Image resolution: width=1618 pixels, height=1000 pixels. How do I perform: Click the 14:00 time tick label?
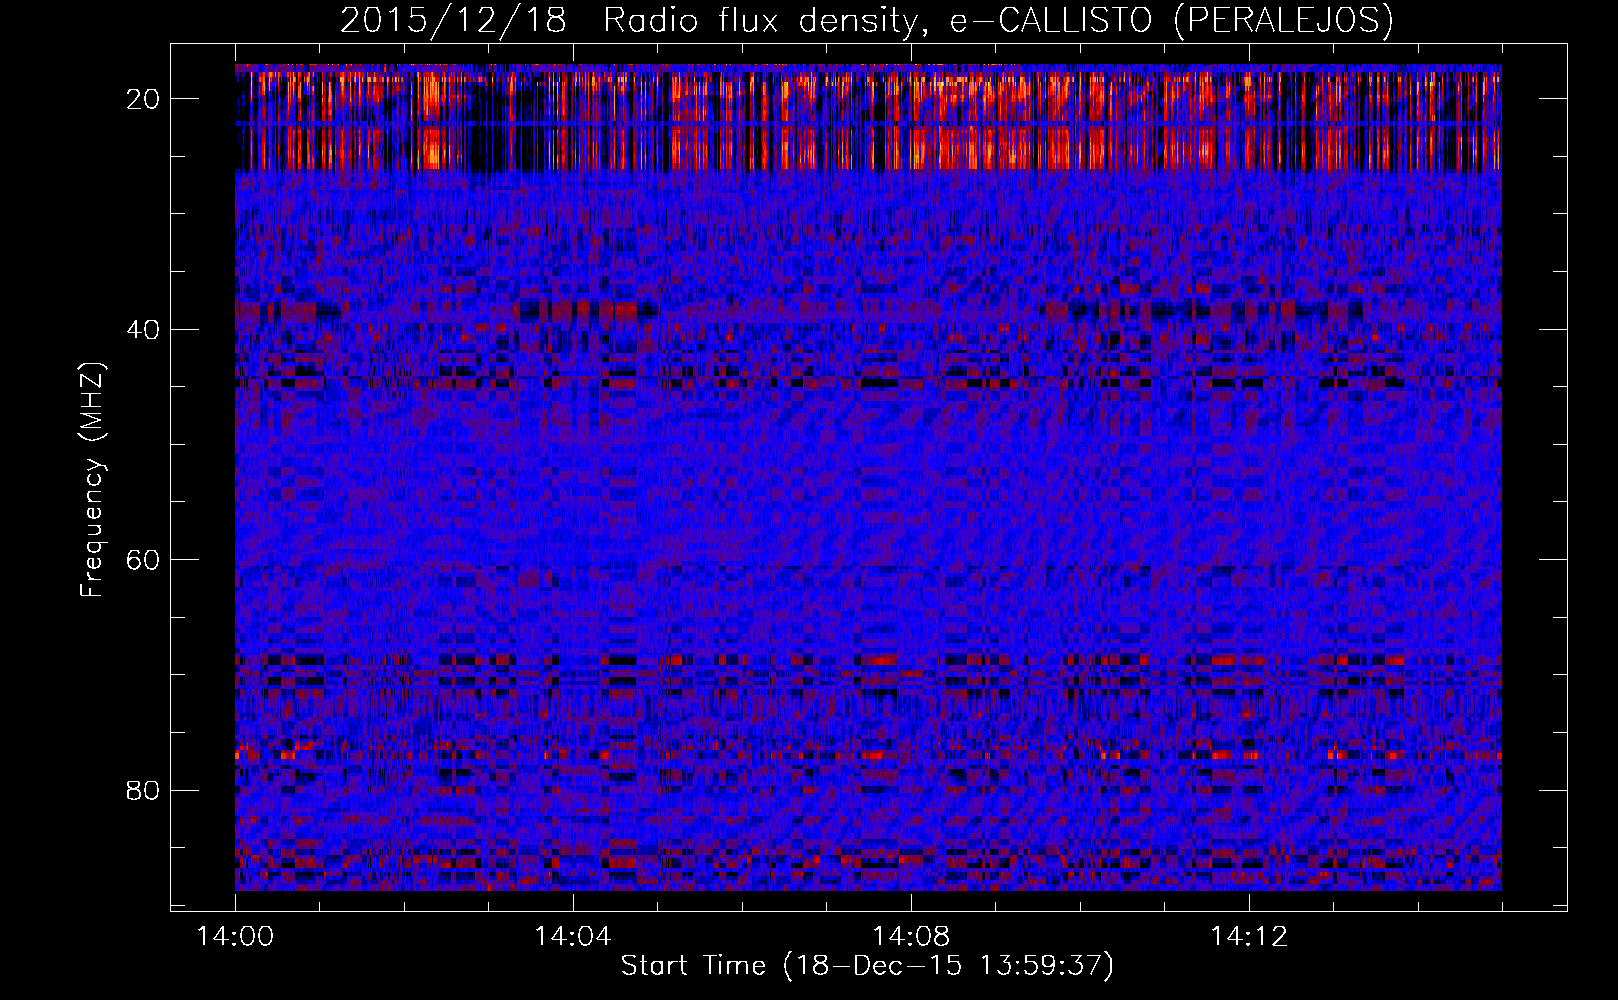235,937
